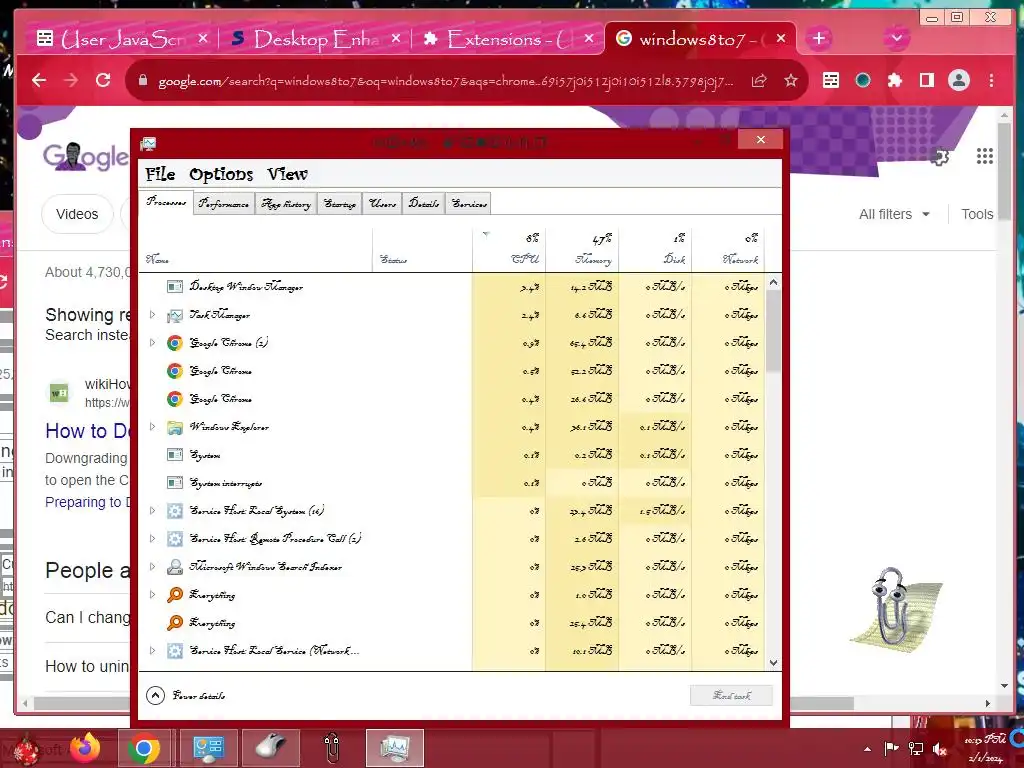
Task: Open the View menu in Task Manager
Action: (x=287, y=174)
